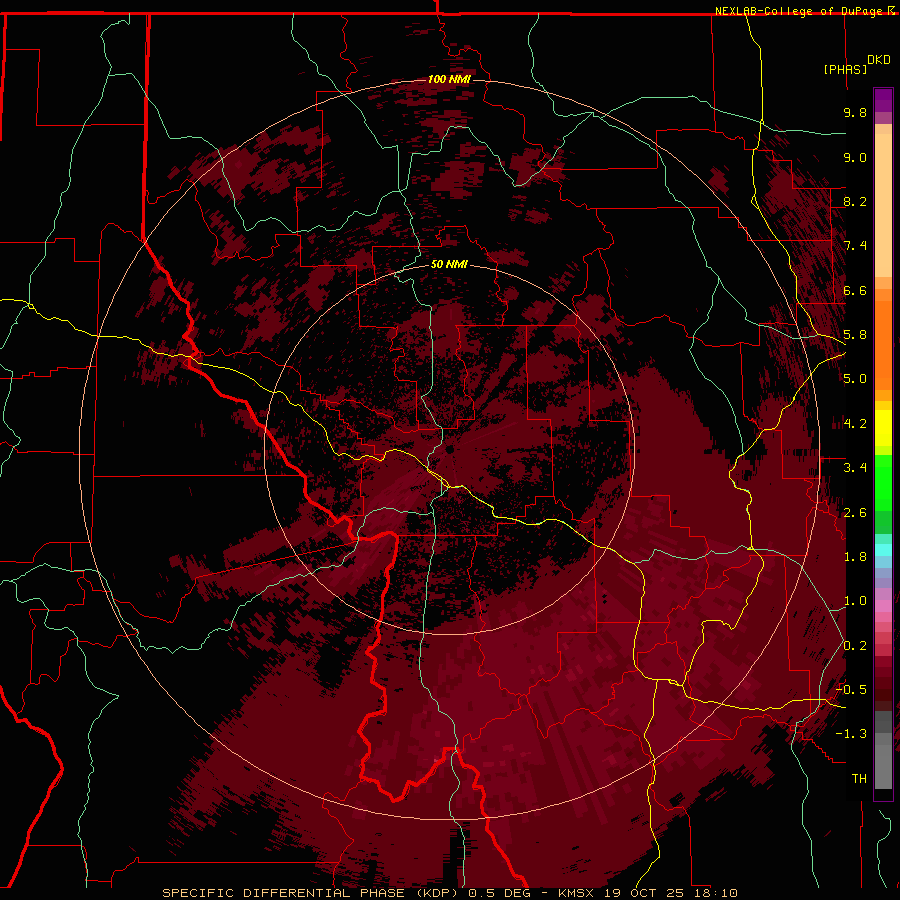Screen dimensions: 900x900
Task: Click the 8.2 legend value
Action: pos(855,201)
